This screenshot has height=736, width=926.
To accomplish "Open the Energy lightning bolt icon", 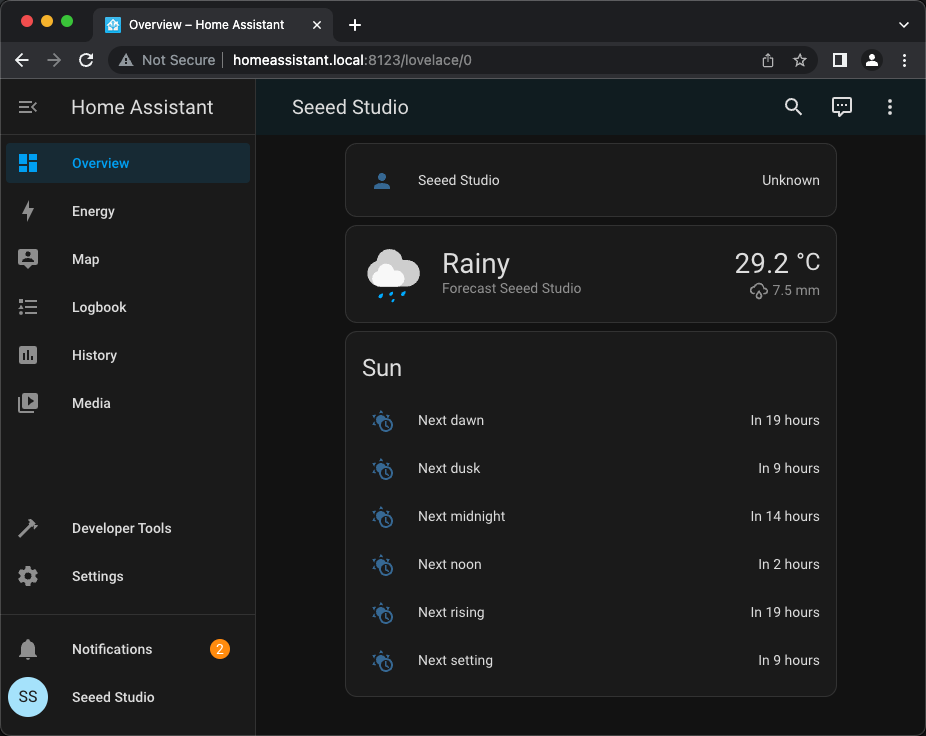I will [x=28, y=211].
